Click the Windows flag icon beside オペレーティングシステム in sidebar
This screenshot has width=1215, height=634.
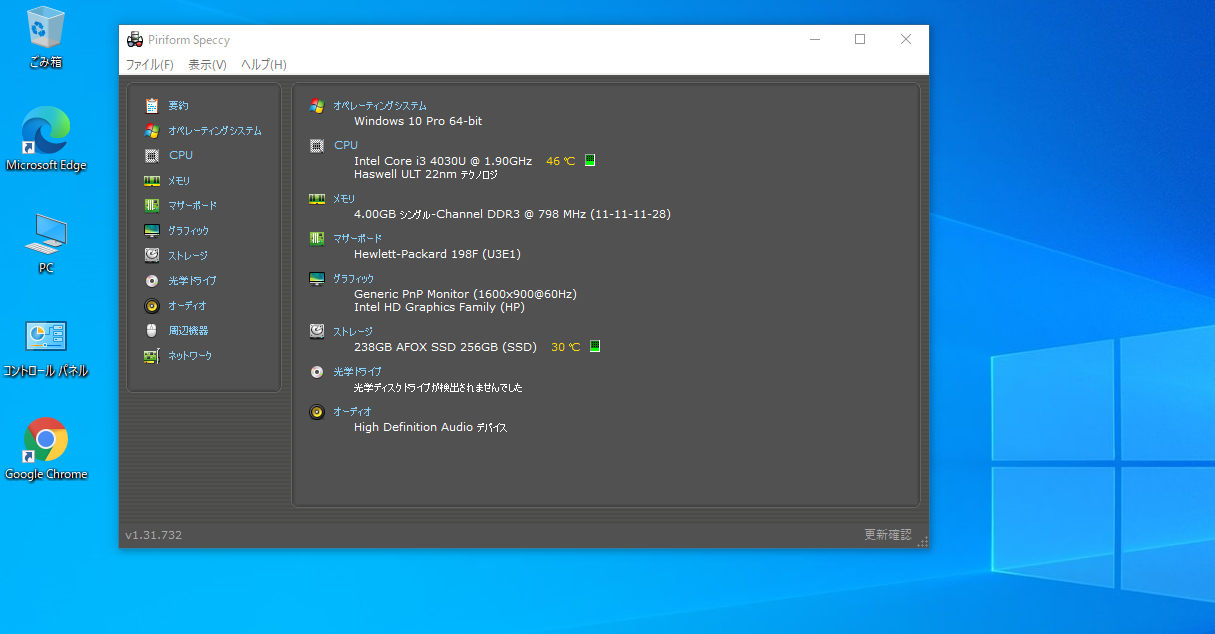click(152, 130)
